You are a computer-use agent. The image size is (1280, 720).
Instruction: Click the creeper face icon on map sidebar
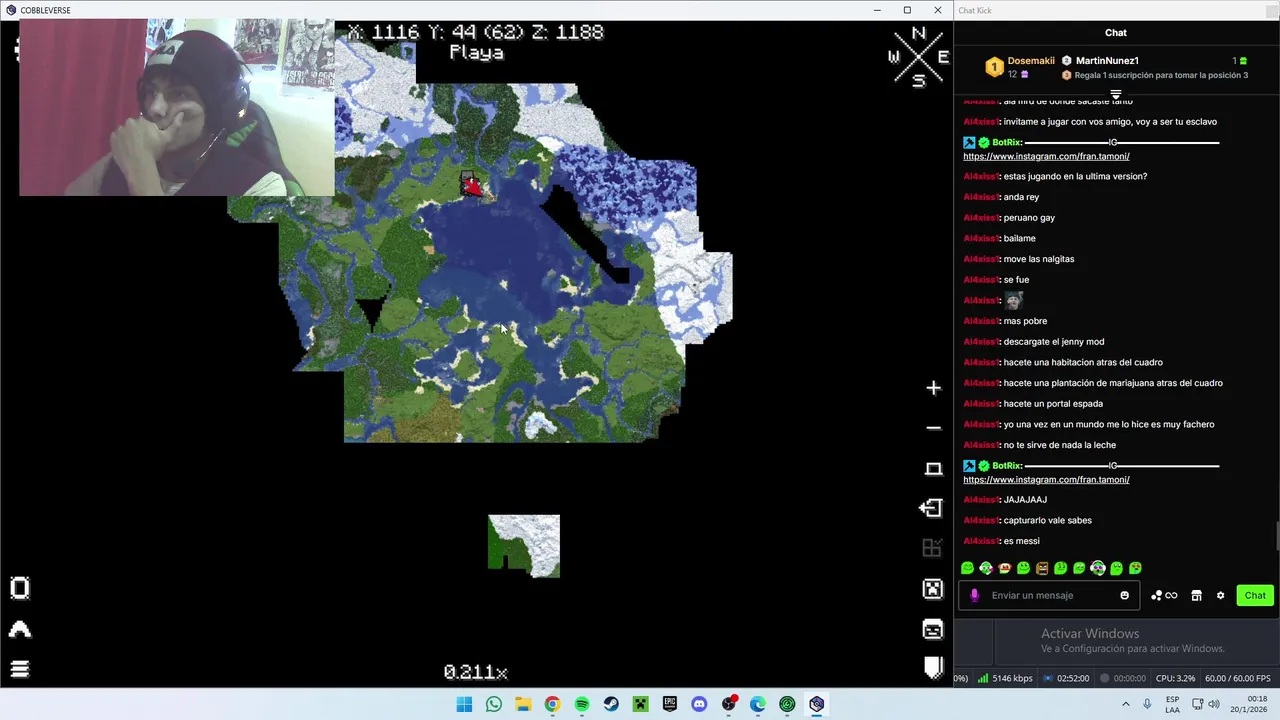(x=933, y=589)
